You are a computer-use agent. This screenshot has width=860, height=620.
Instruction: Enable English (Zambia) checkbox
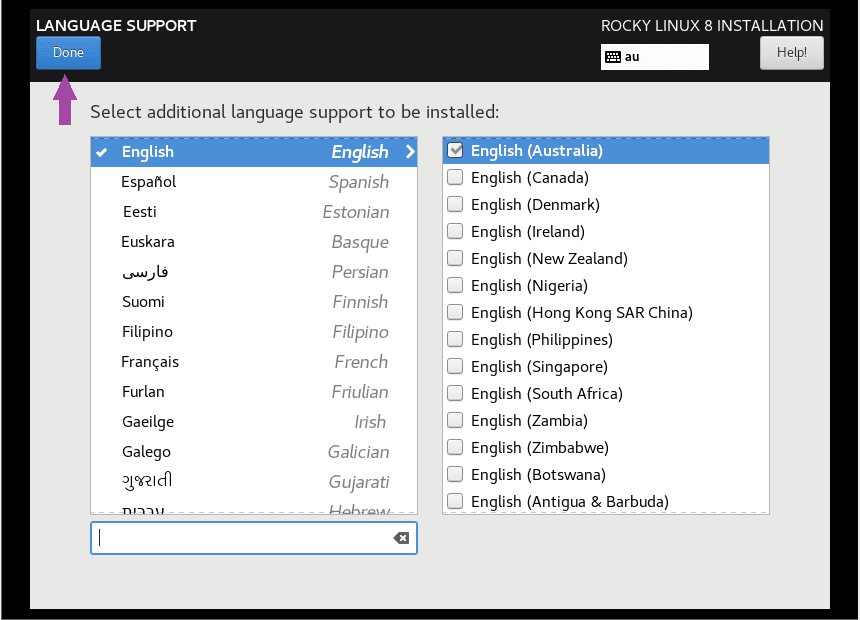click(x=455, y=420)
